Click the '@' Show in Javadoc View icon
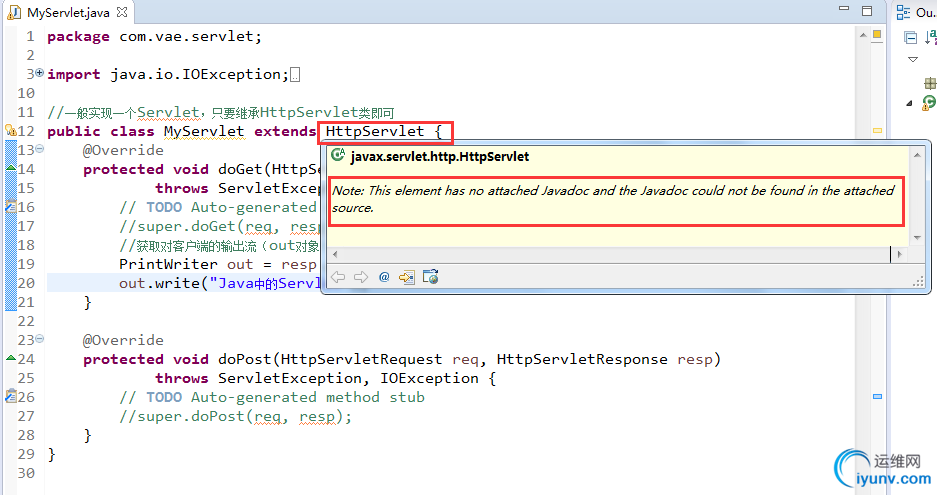This screenshot has width=937, height=495. click(384, 277)
